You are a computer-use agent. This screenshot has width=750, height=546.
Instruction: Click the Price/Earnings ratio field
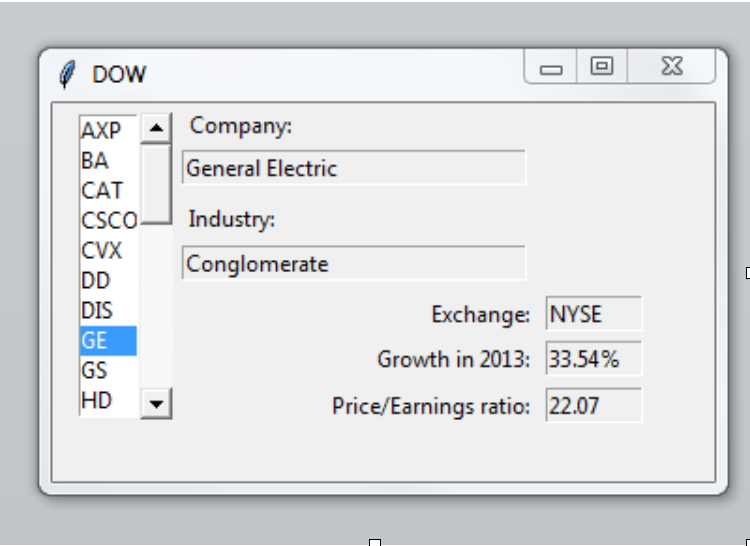(x=593, y=406)
